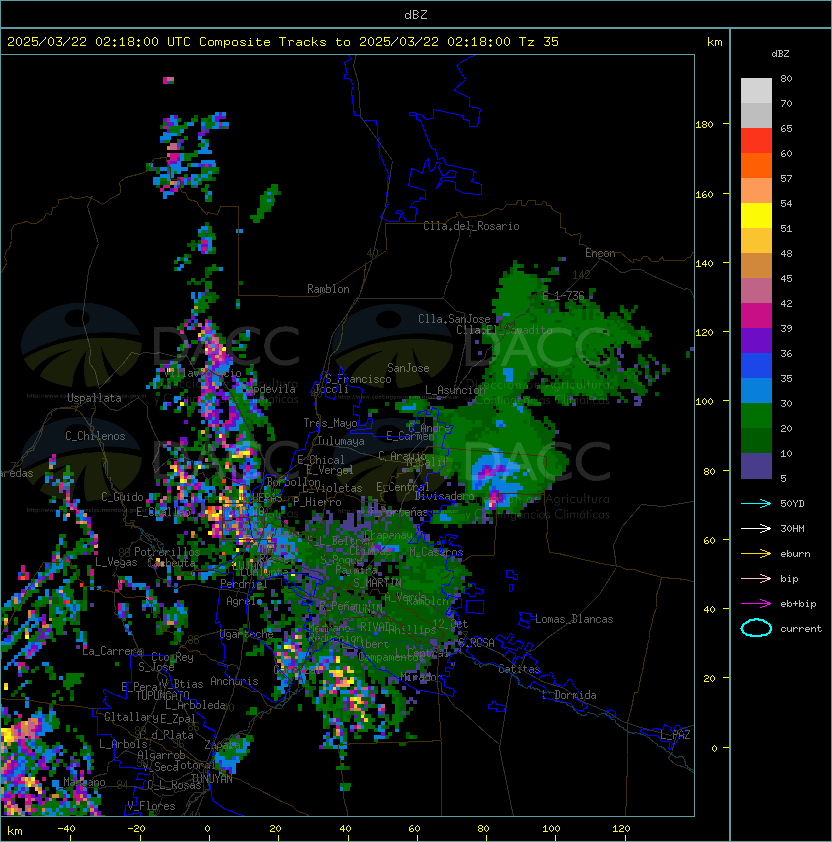
Task: Click the 'P_Hierro' map label
Action: pyautogui.click(x=317, y=502)
